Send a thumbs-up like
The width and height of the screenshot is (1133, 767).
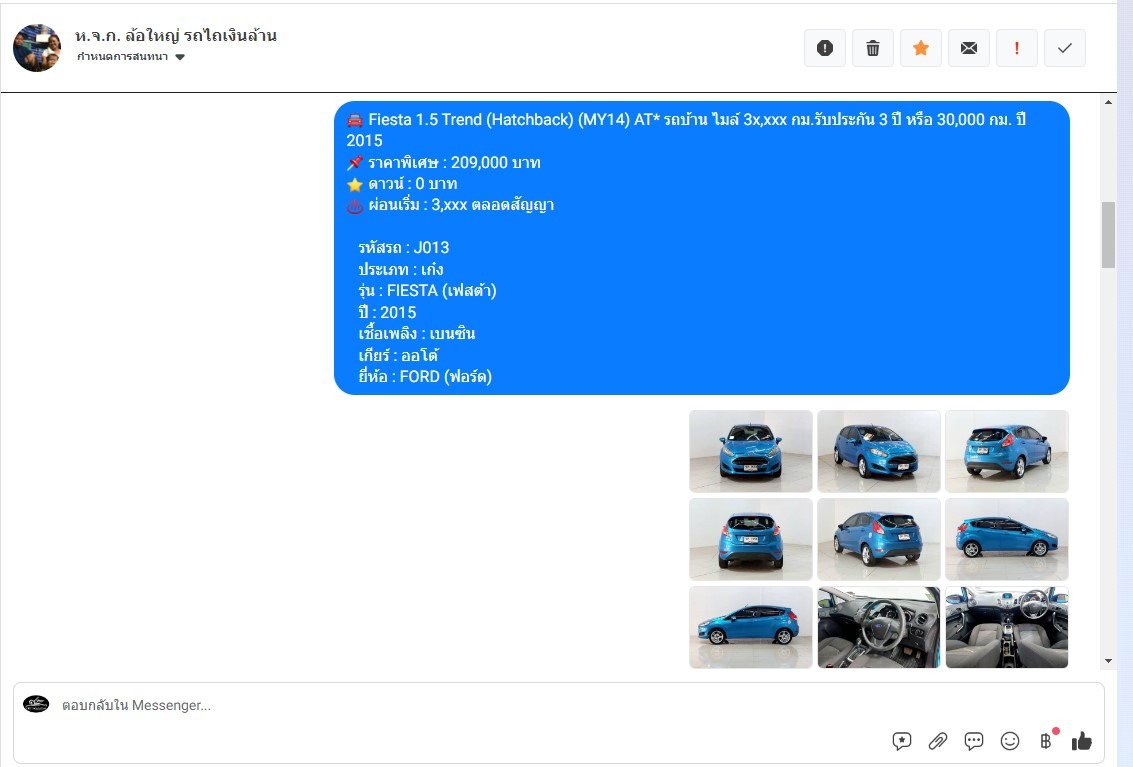(x=1082, y=740)
